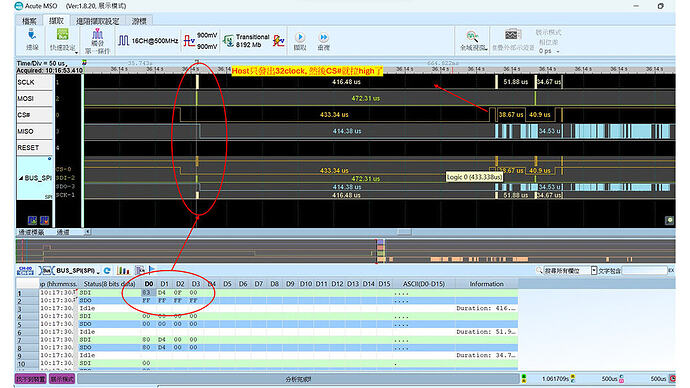Open the statistics bar chart icon
This screenshot has height=388, width=690.
point(123,270)
